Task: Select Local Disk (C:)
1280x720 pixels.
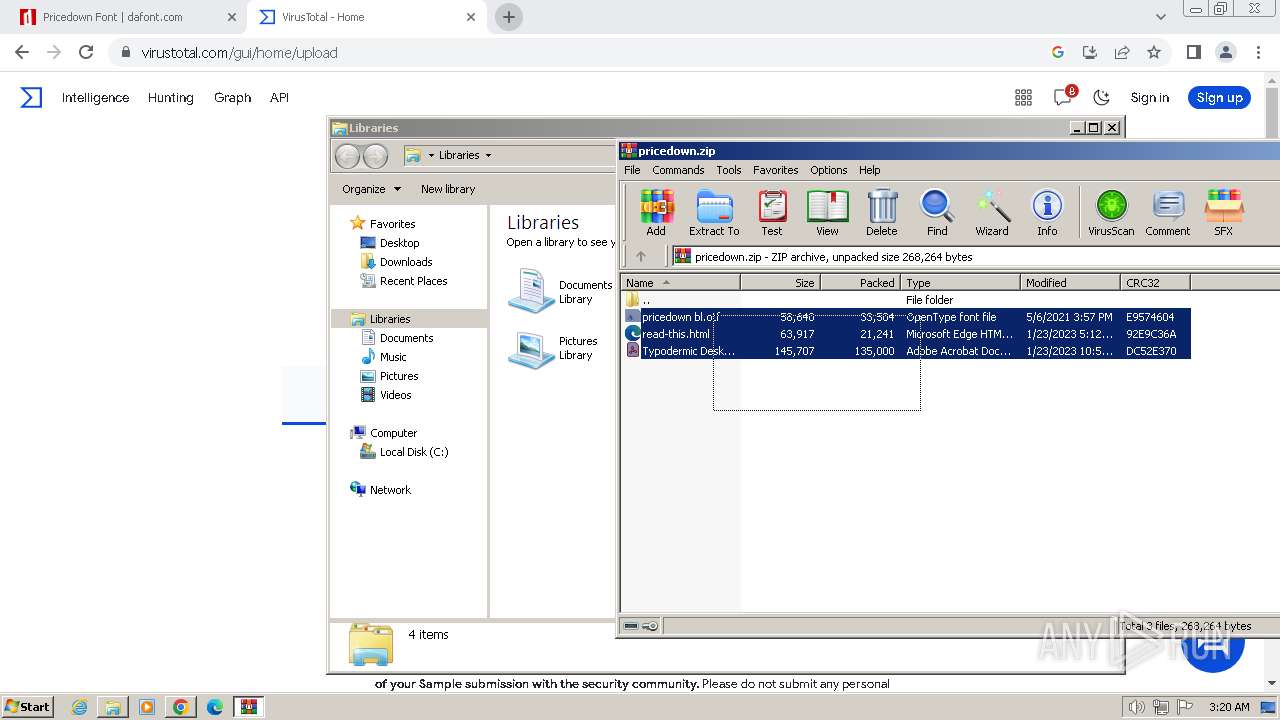Action: pos(404,452)
